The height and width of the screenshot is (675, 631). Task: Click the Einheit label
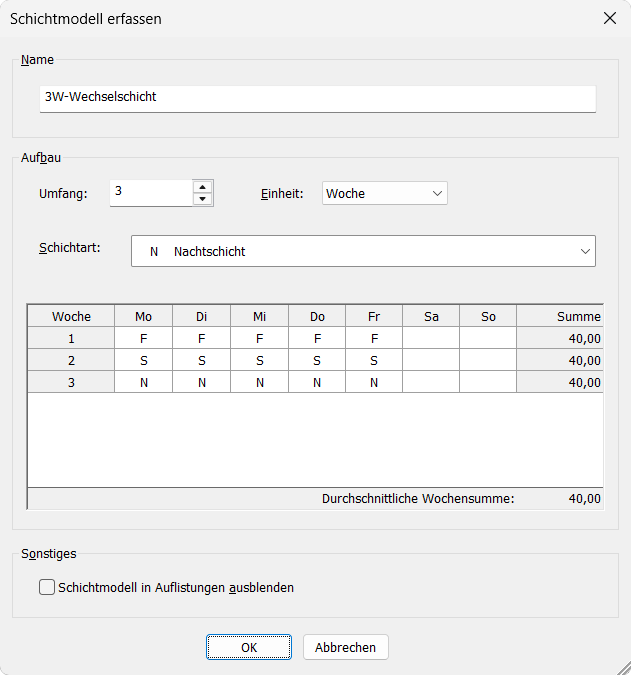[282, 194]
